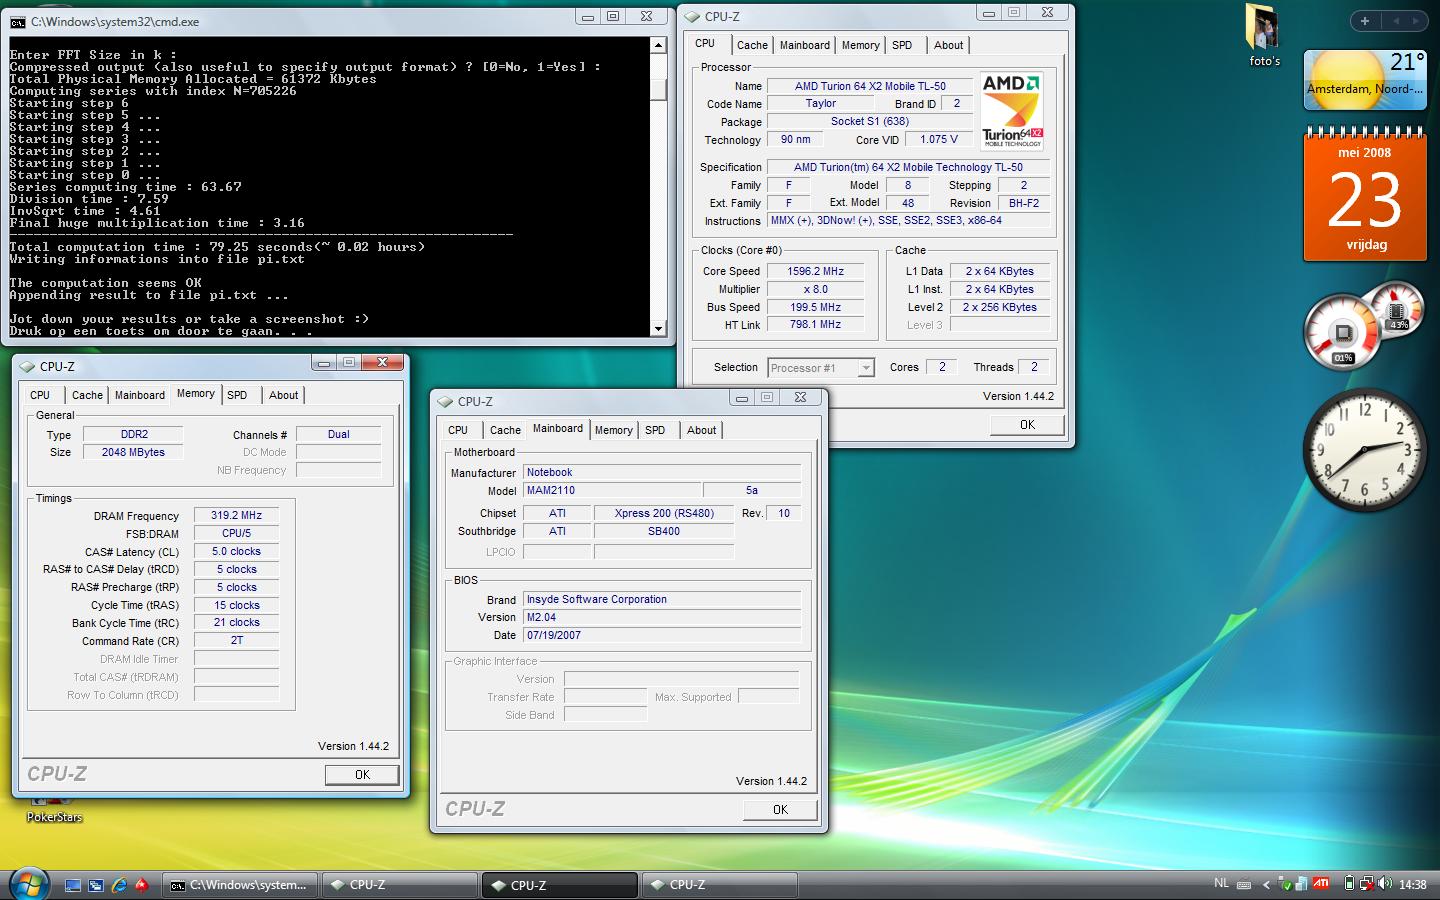Click Specification field AMD Turion(tm) 64 X2 text
1440x900 pixels.
tap(908, 168)
